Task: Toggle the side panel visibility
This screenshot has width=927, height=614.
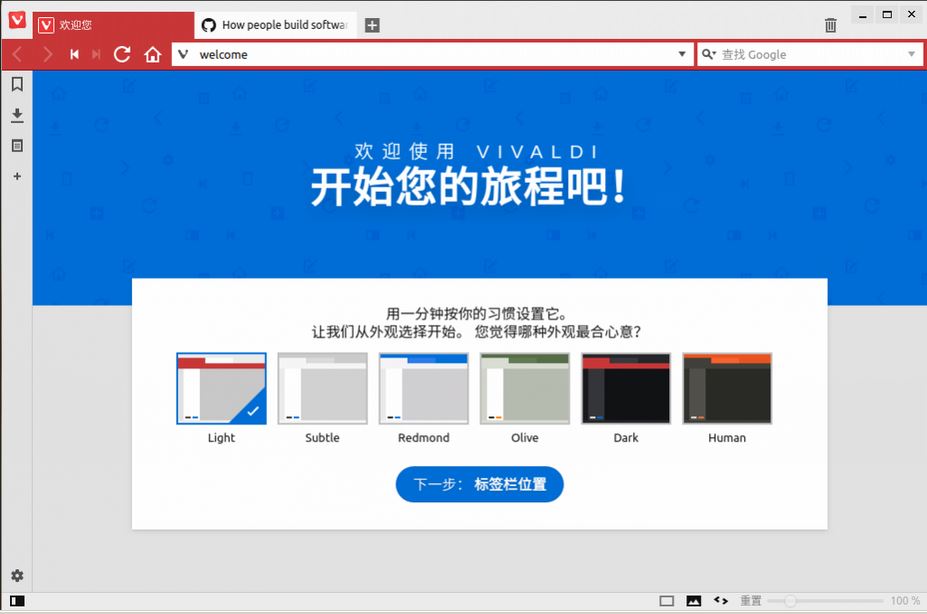Action: click(17, 601)
